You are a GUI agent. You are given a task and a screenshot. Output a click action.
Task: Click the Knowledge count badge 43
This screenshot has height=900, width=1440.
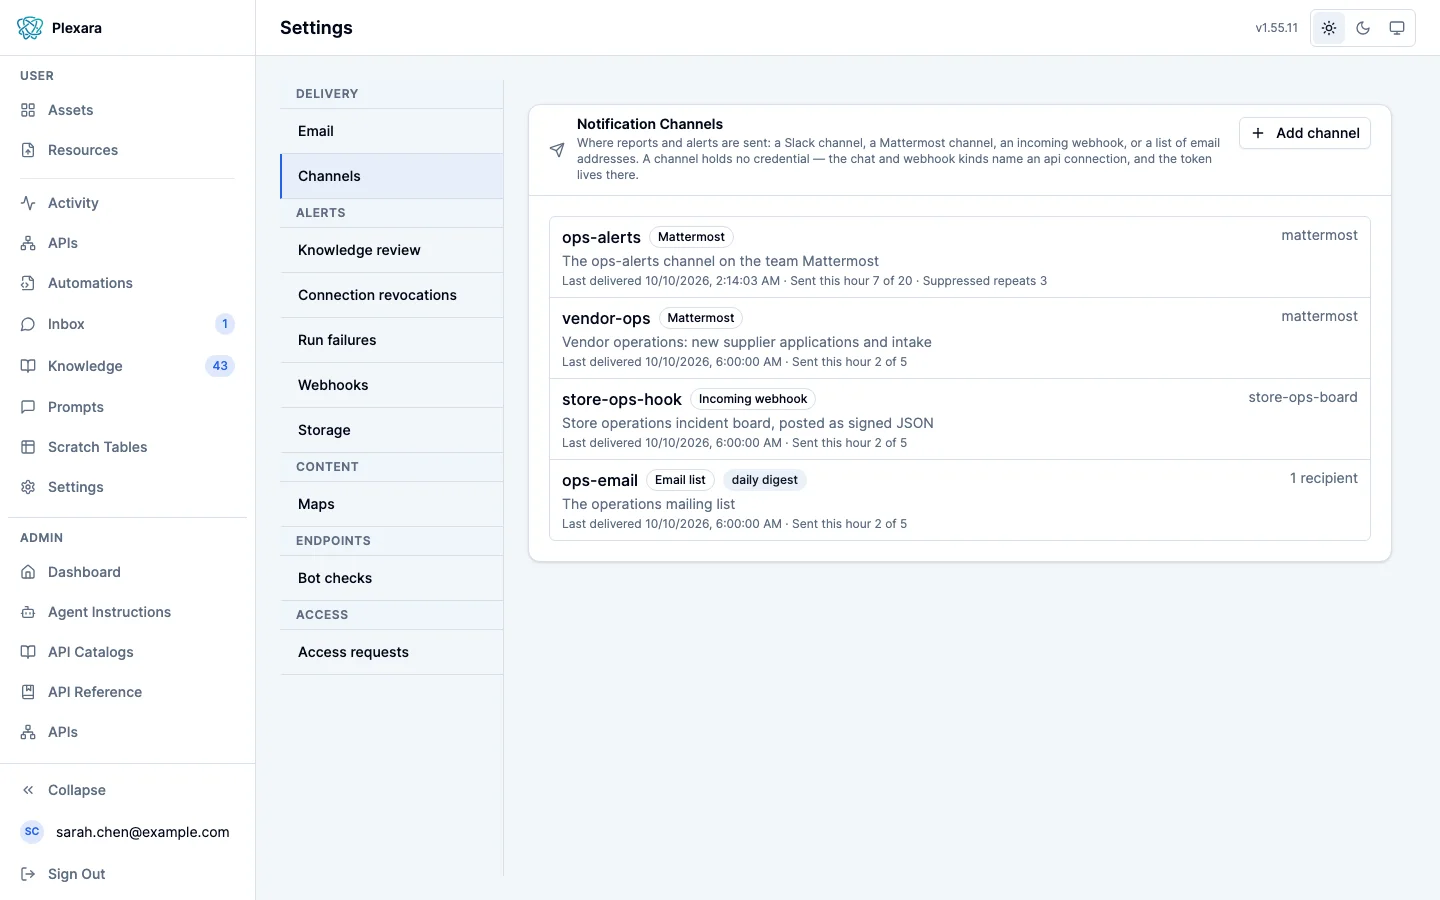click(220, 366)
